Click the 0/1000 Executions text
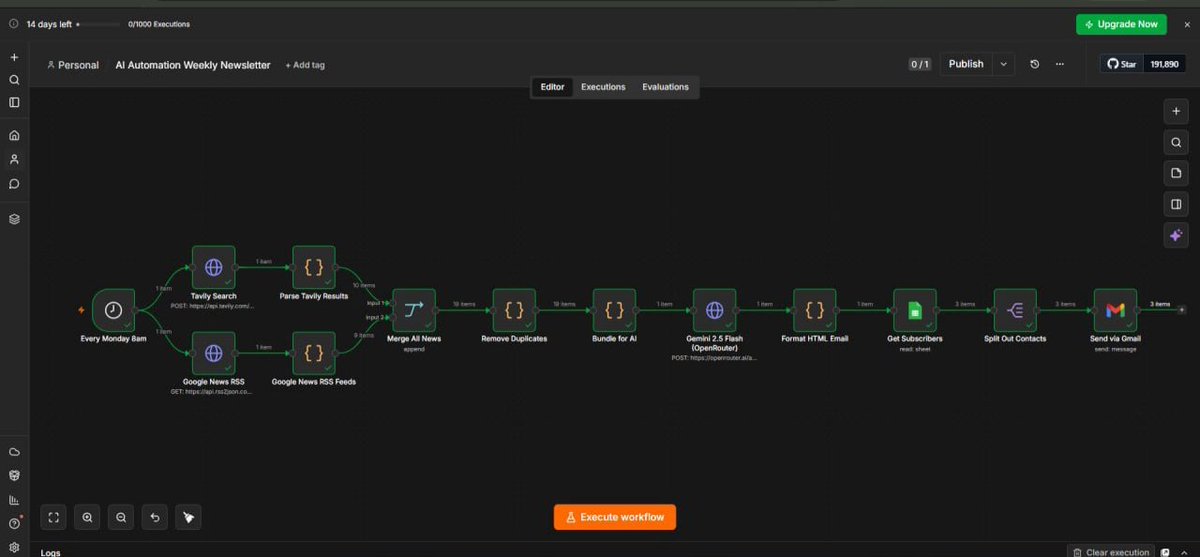The height and width of the screenshot is (557, 1200). pos(159,24)
